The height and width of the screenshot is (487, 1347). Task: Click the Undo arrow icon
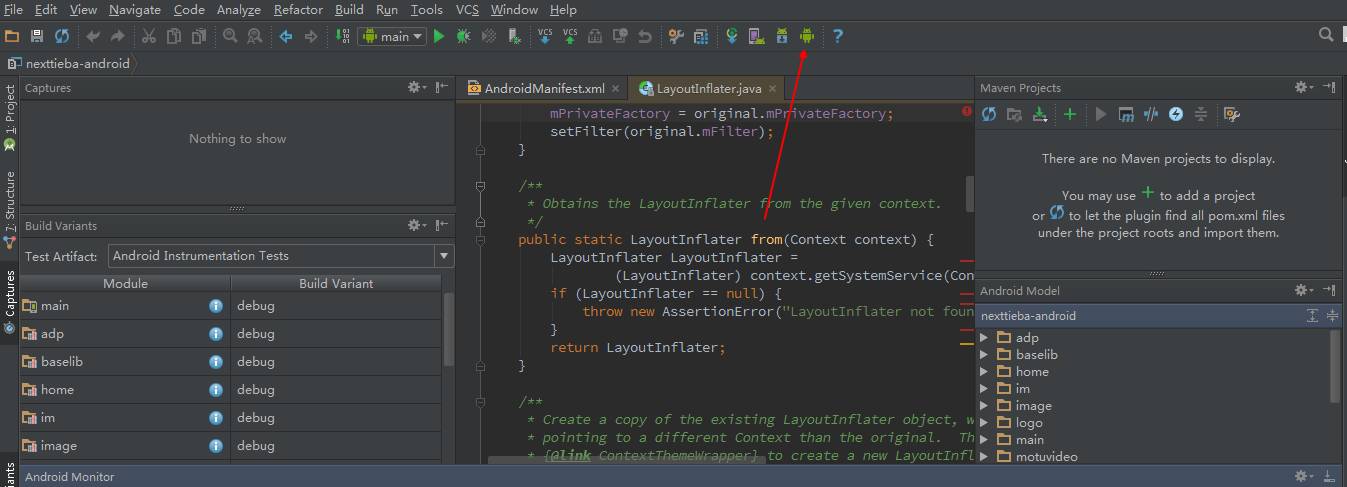click(93, 36)
